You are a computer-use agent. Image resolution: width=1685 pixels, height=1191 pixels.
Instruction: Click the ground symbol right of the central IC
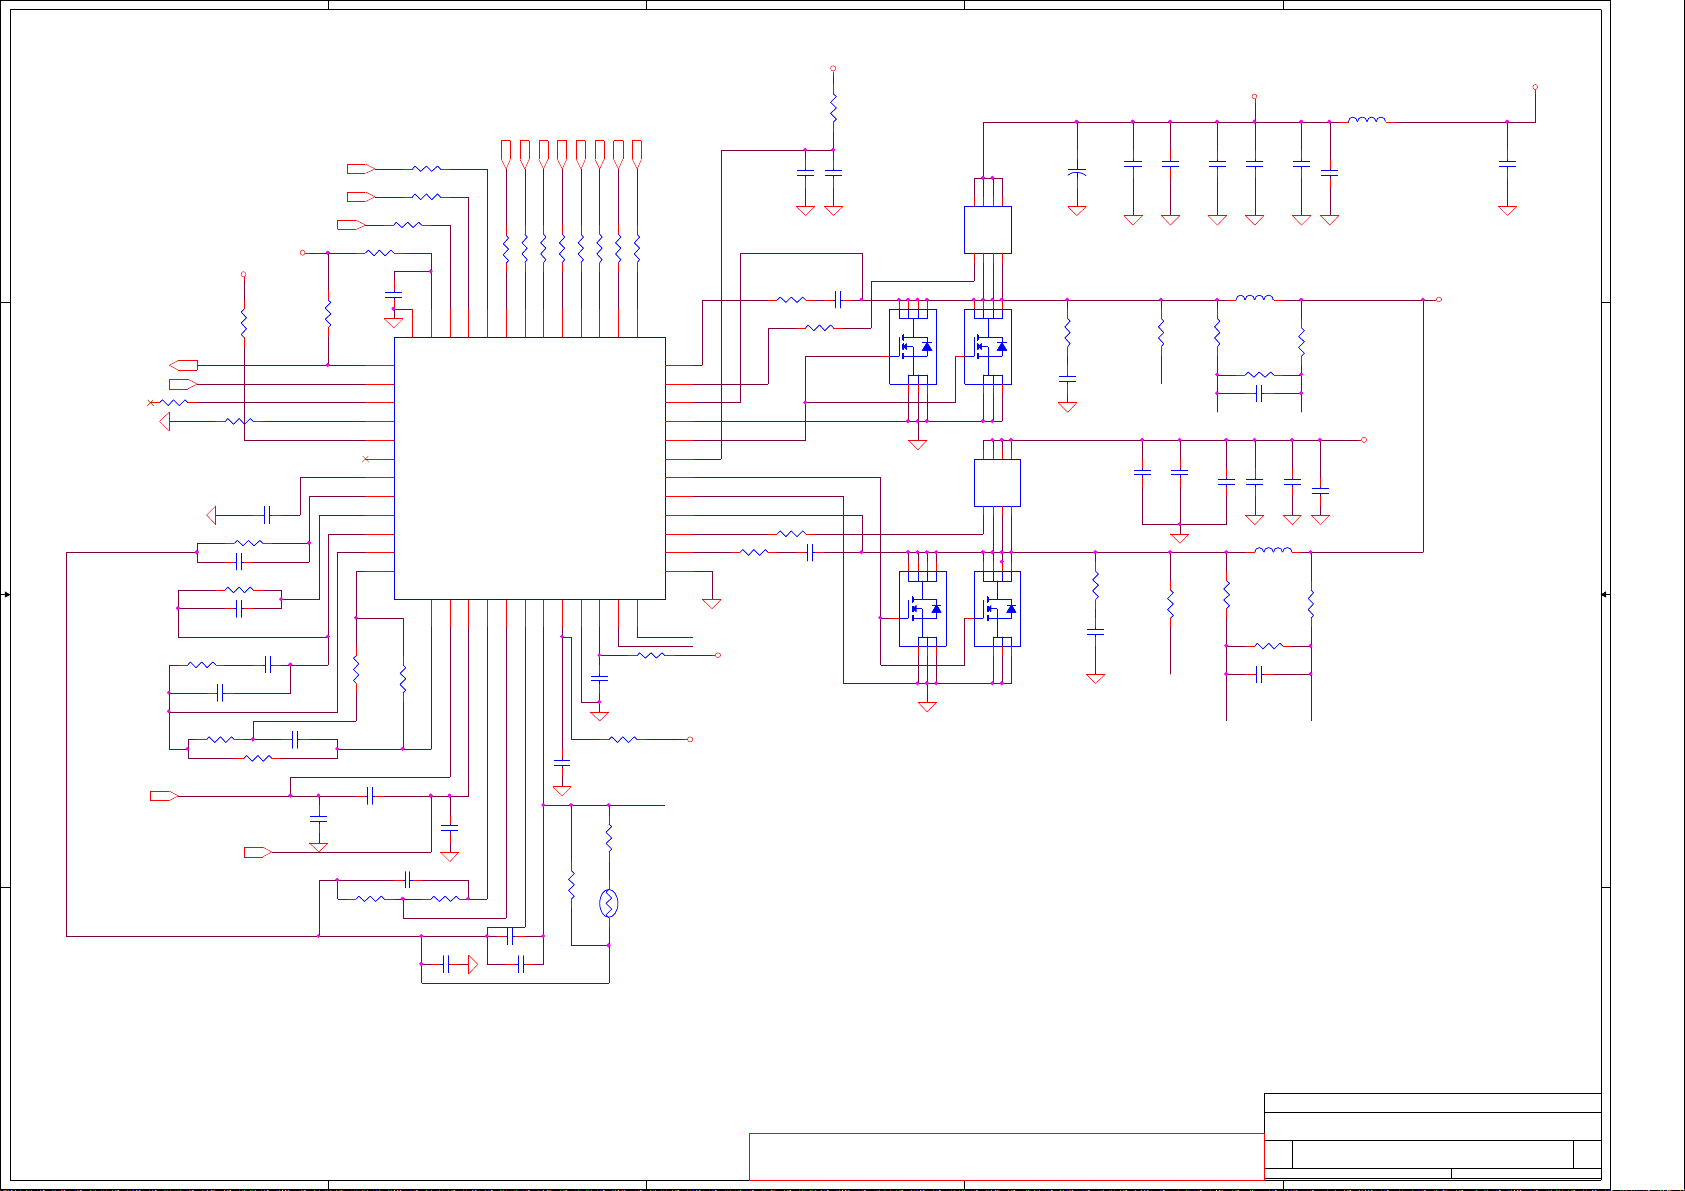pos(712,604)
